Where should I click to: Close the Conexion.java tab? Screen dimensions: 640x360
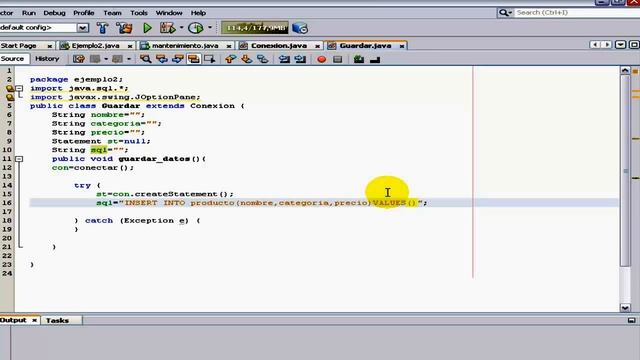point(317,46)
